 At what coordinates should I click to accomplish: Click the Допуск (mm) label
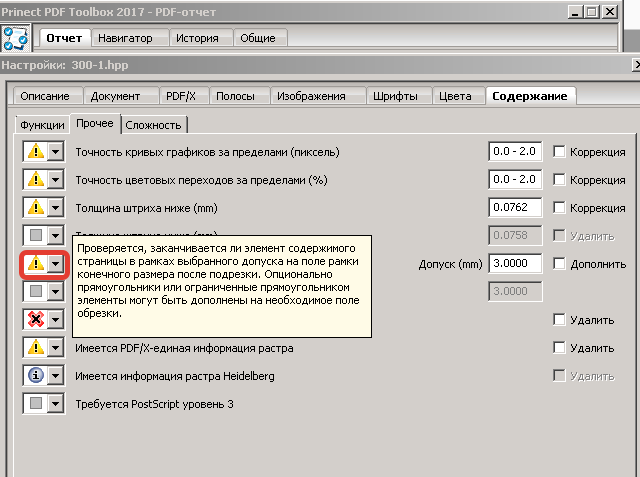click(450, 264)
